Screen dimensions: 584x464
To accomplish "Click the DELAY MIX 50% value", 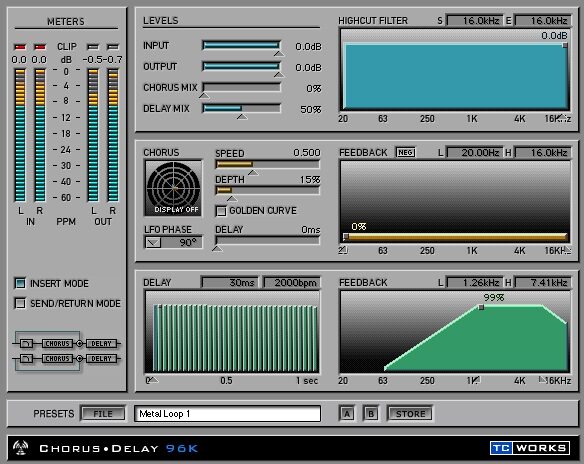I will (310, 110).
